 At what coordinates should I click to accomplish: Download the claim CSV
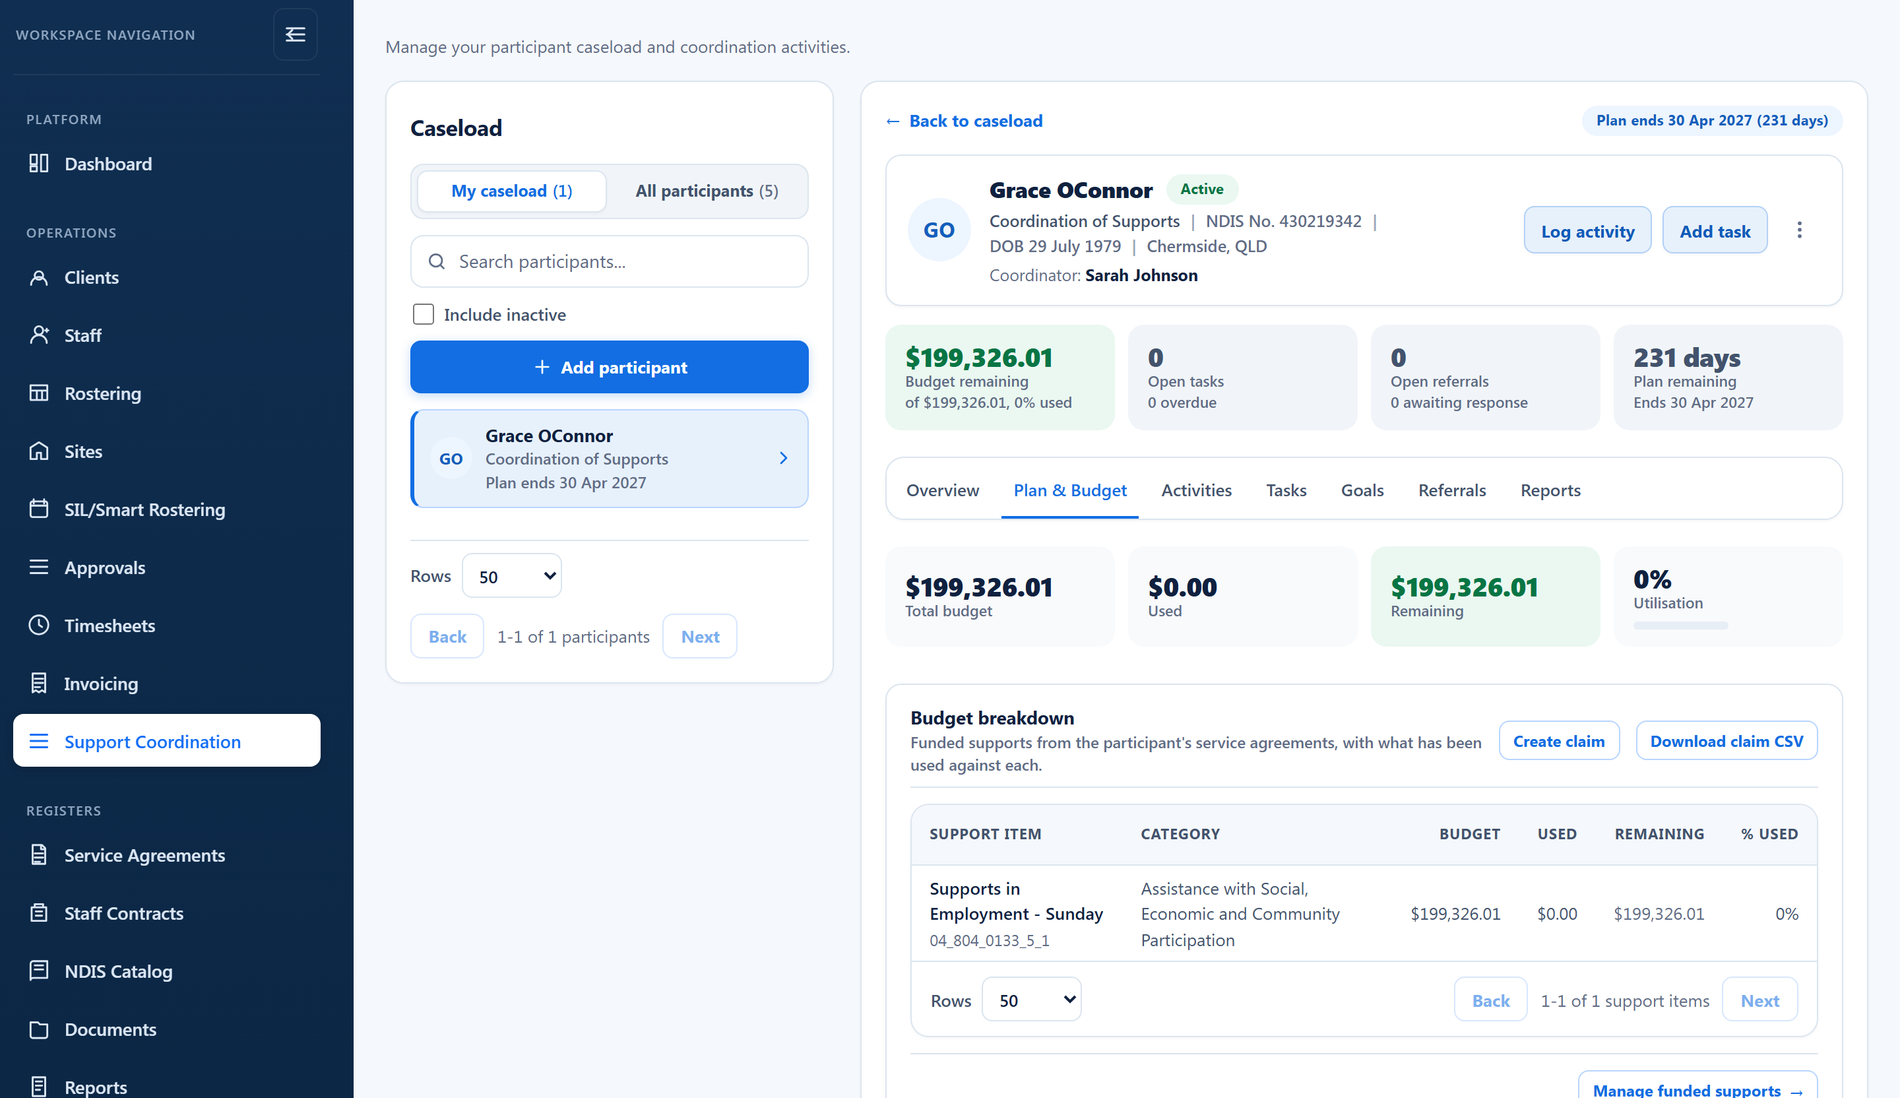click(x=1726, y=741)
